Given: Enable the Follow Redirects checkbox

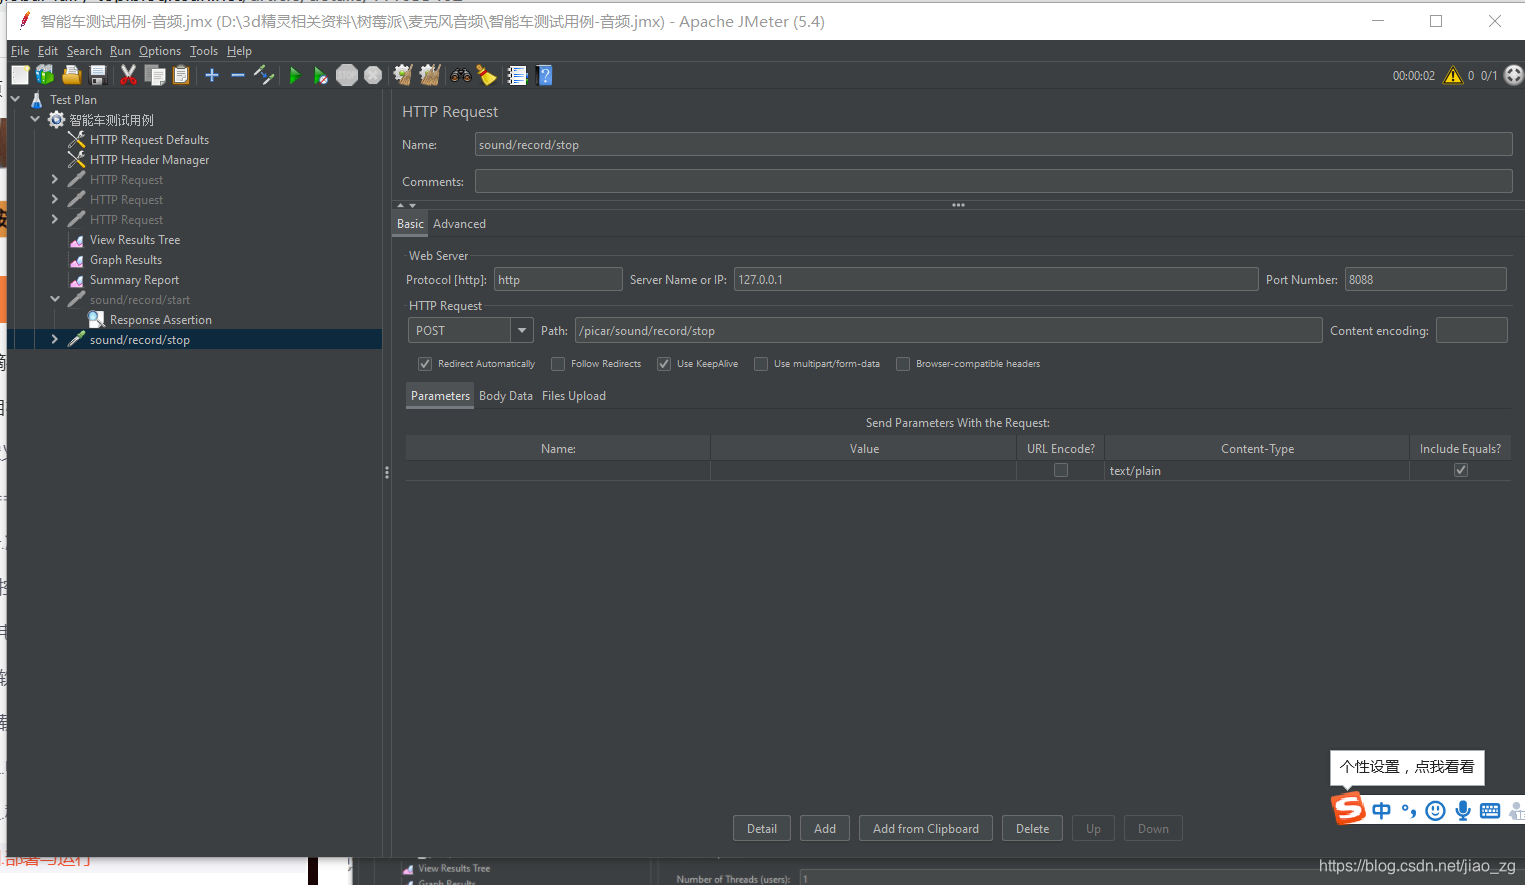Looking at the screenshot, I should [558, 364].
